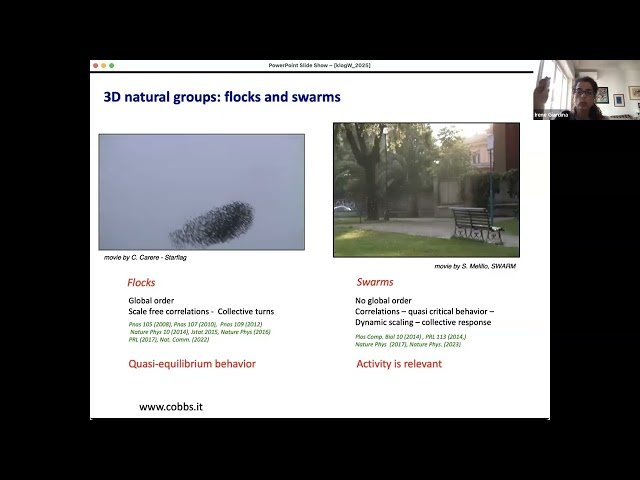Click the red Flocks heading
This screenshot has width=640, height=480.
click(141, 283)
